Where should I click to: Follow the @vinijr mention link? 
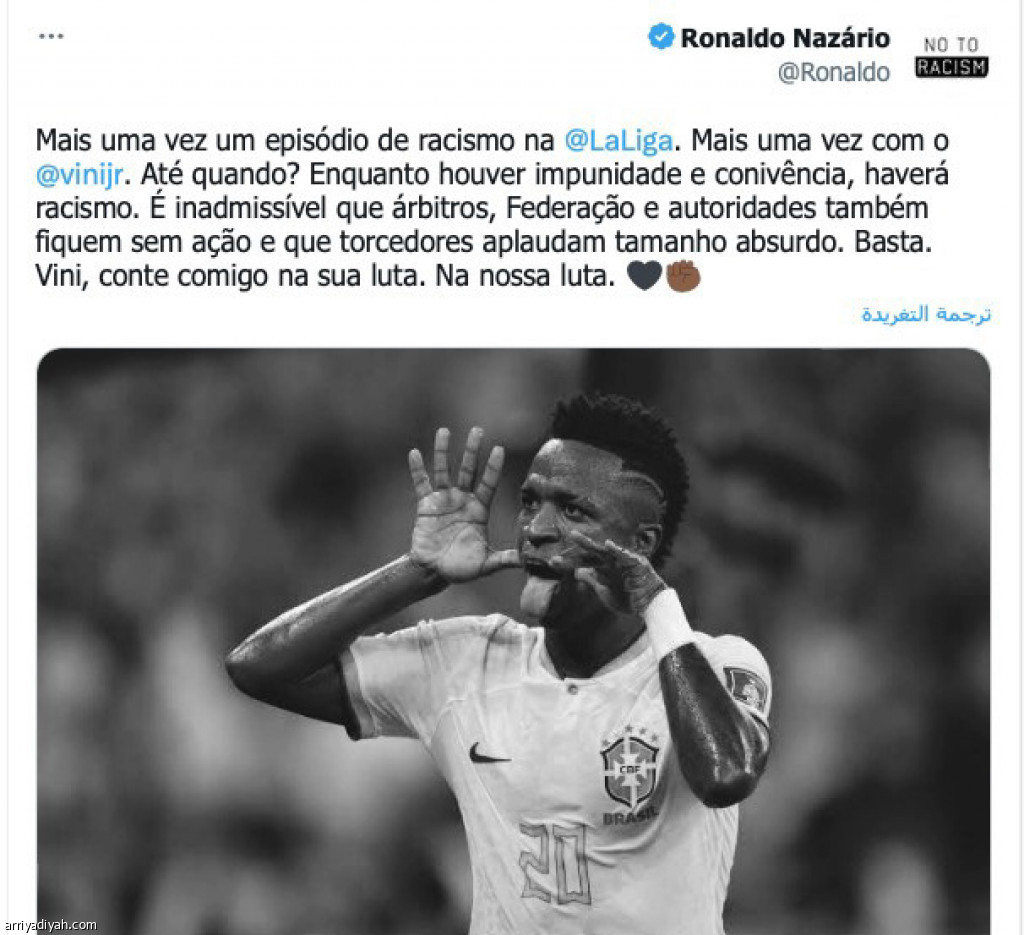coord(79,174)
